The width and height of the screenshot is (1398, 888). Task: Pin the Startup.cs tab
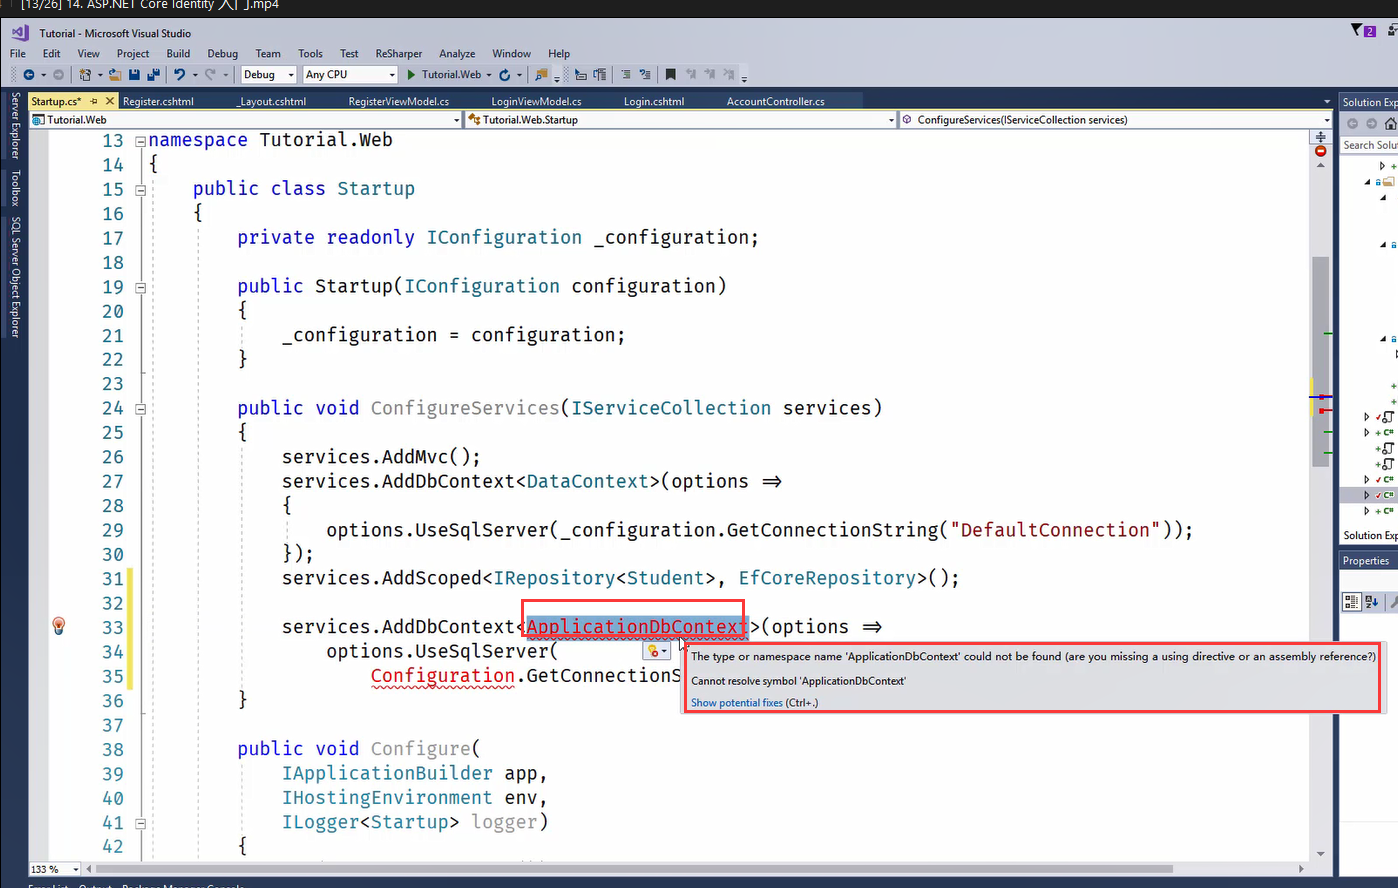[94, 101]
